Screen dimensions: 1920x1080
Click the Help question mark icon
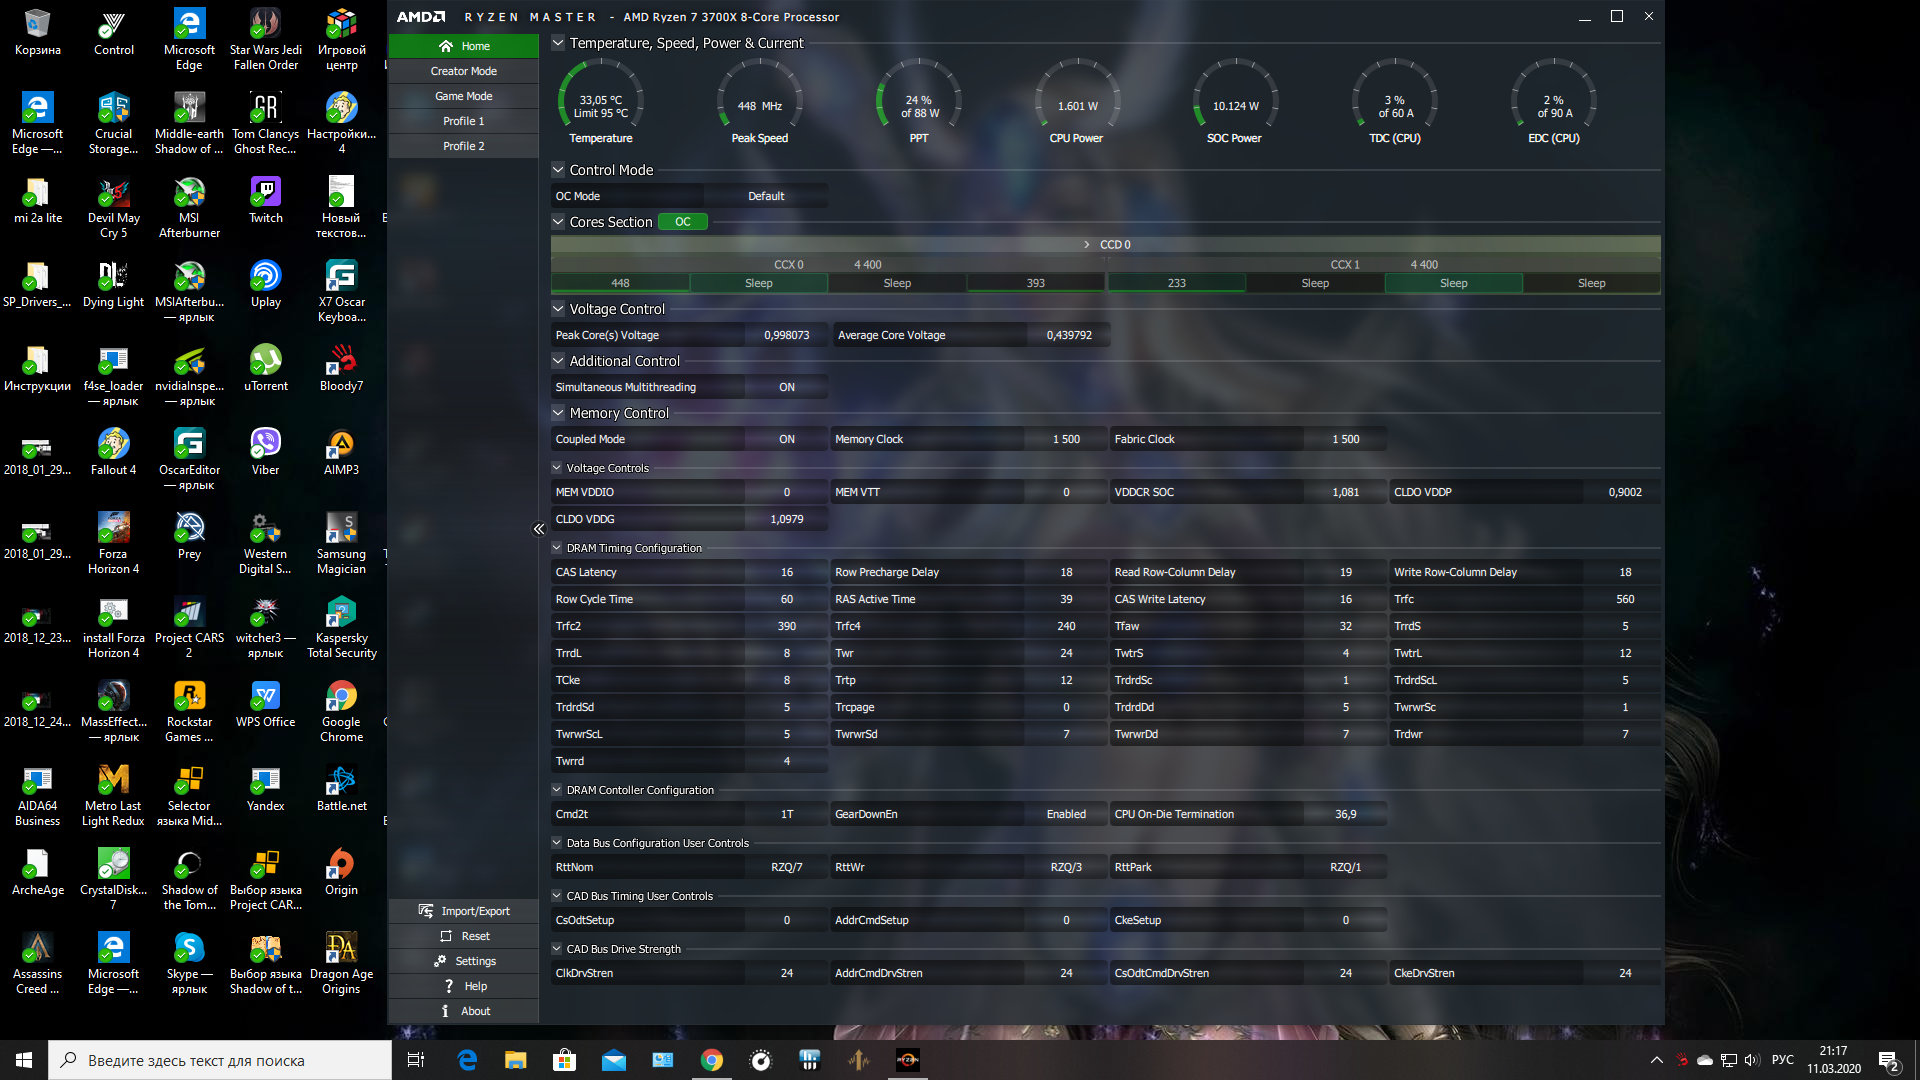449,986
